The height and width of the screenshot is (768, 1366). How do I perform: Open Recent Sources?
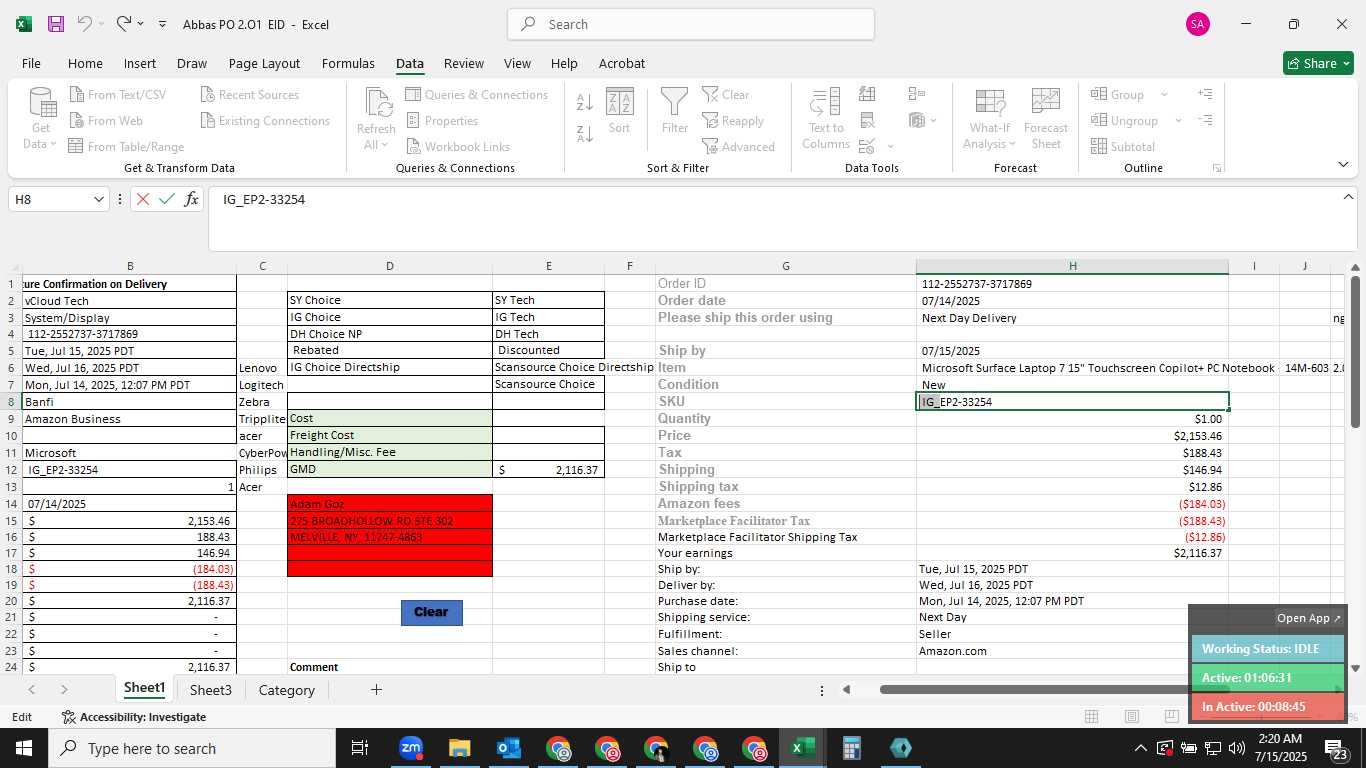click(249, 95)
